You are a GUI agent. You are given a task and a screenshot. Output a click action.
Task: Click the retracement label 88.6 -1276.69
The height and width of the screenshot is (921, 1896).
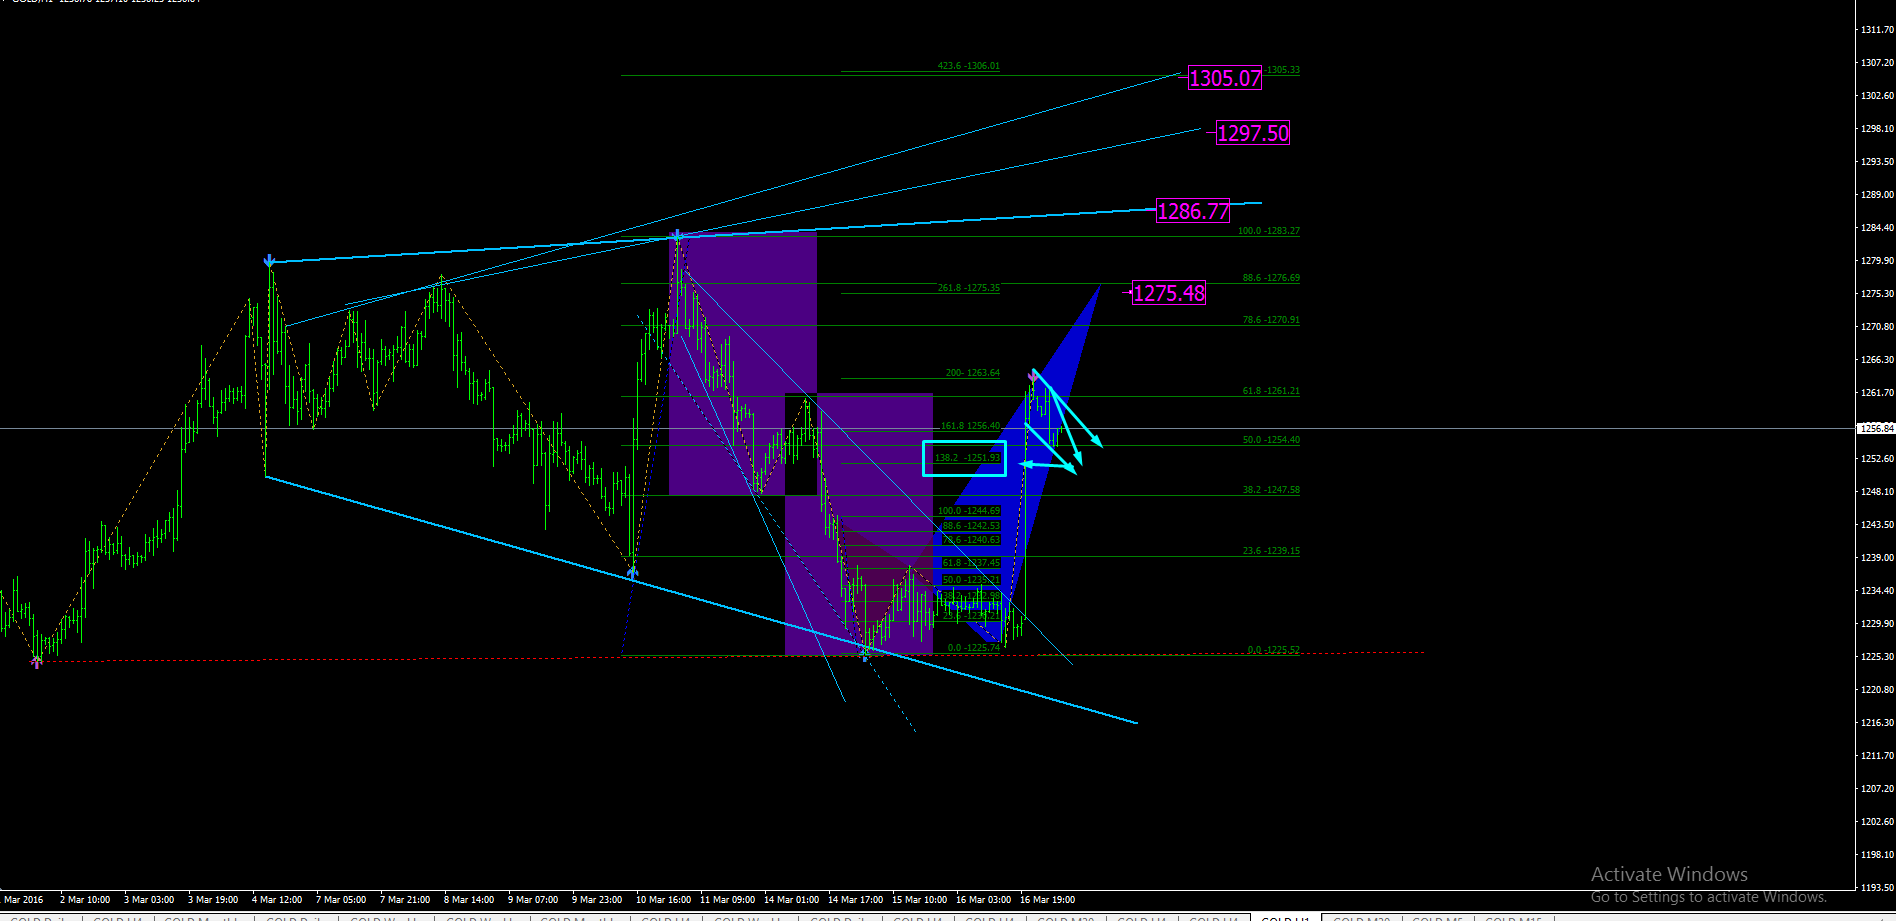click(1271, 278)
